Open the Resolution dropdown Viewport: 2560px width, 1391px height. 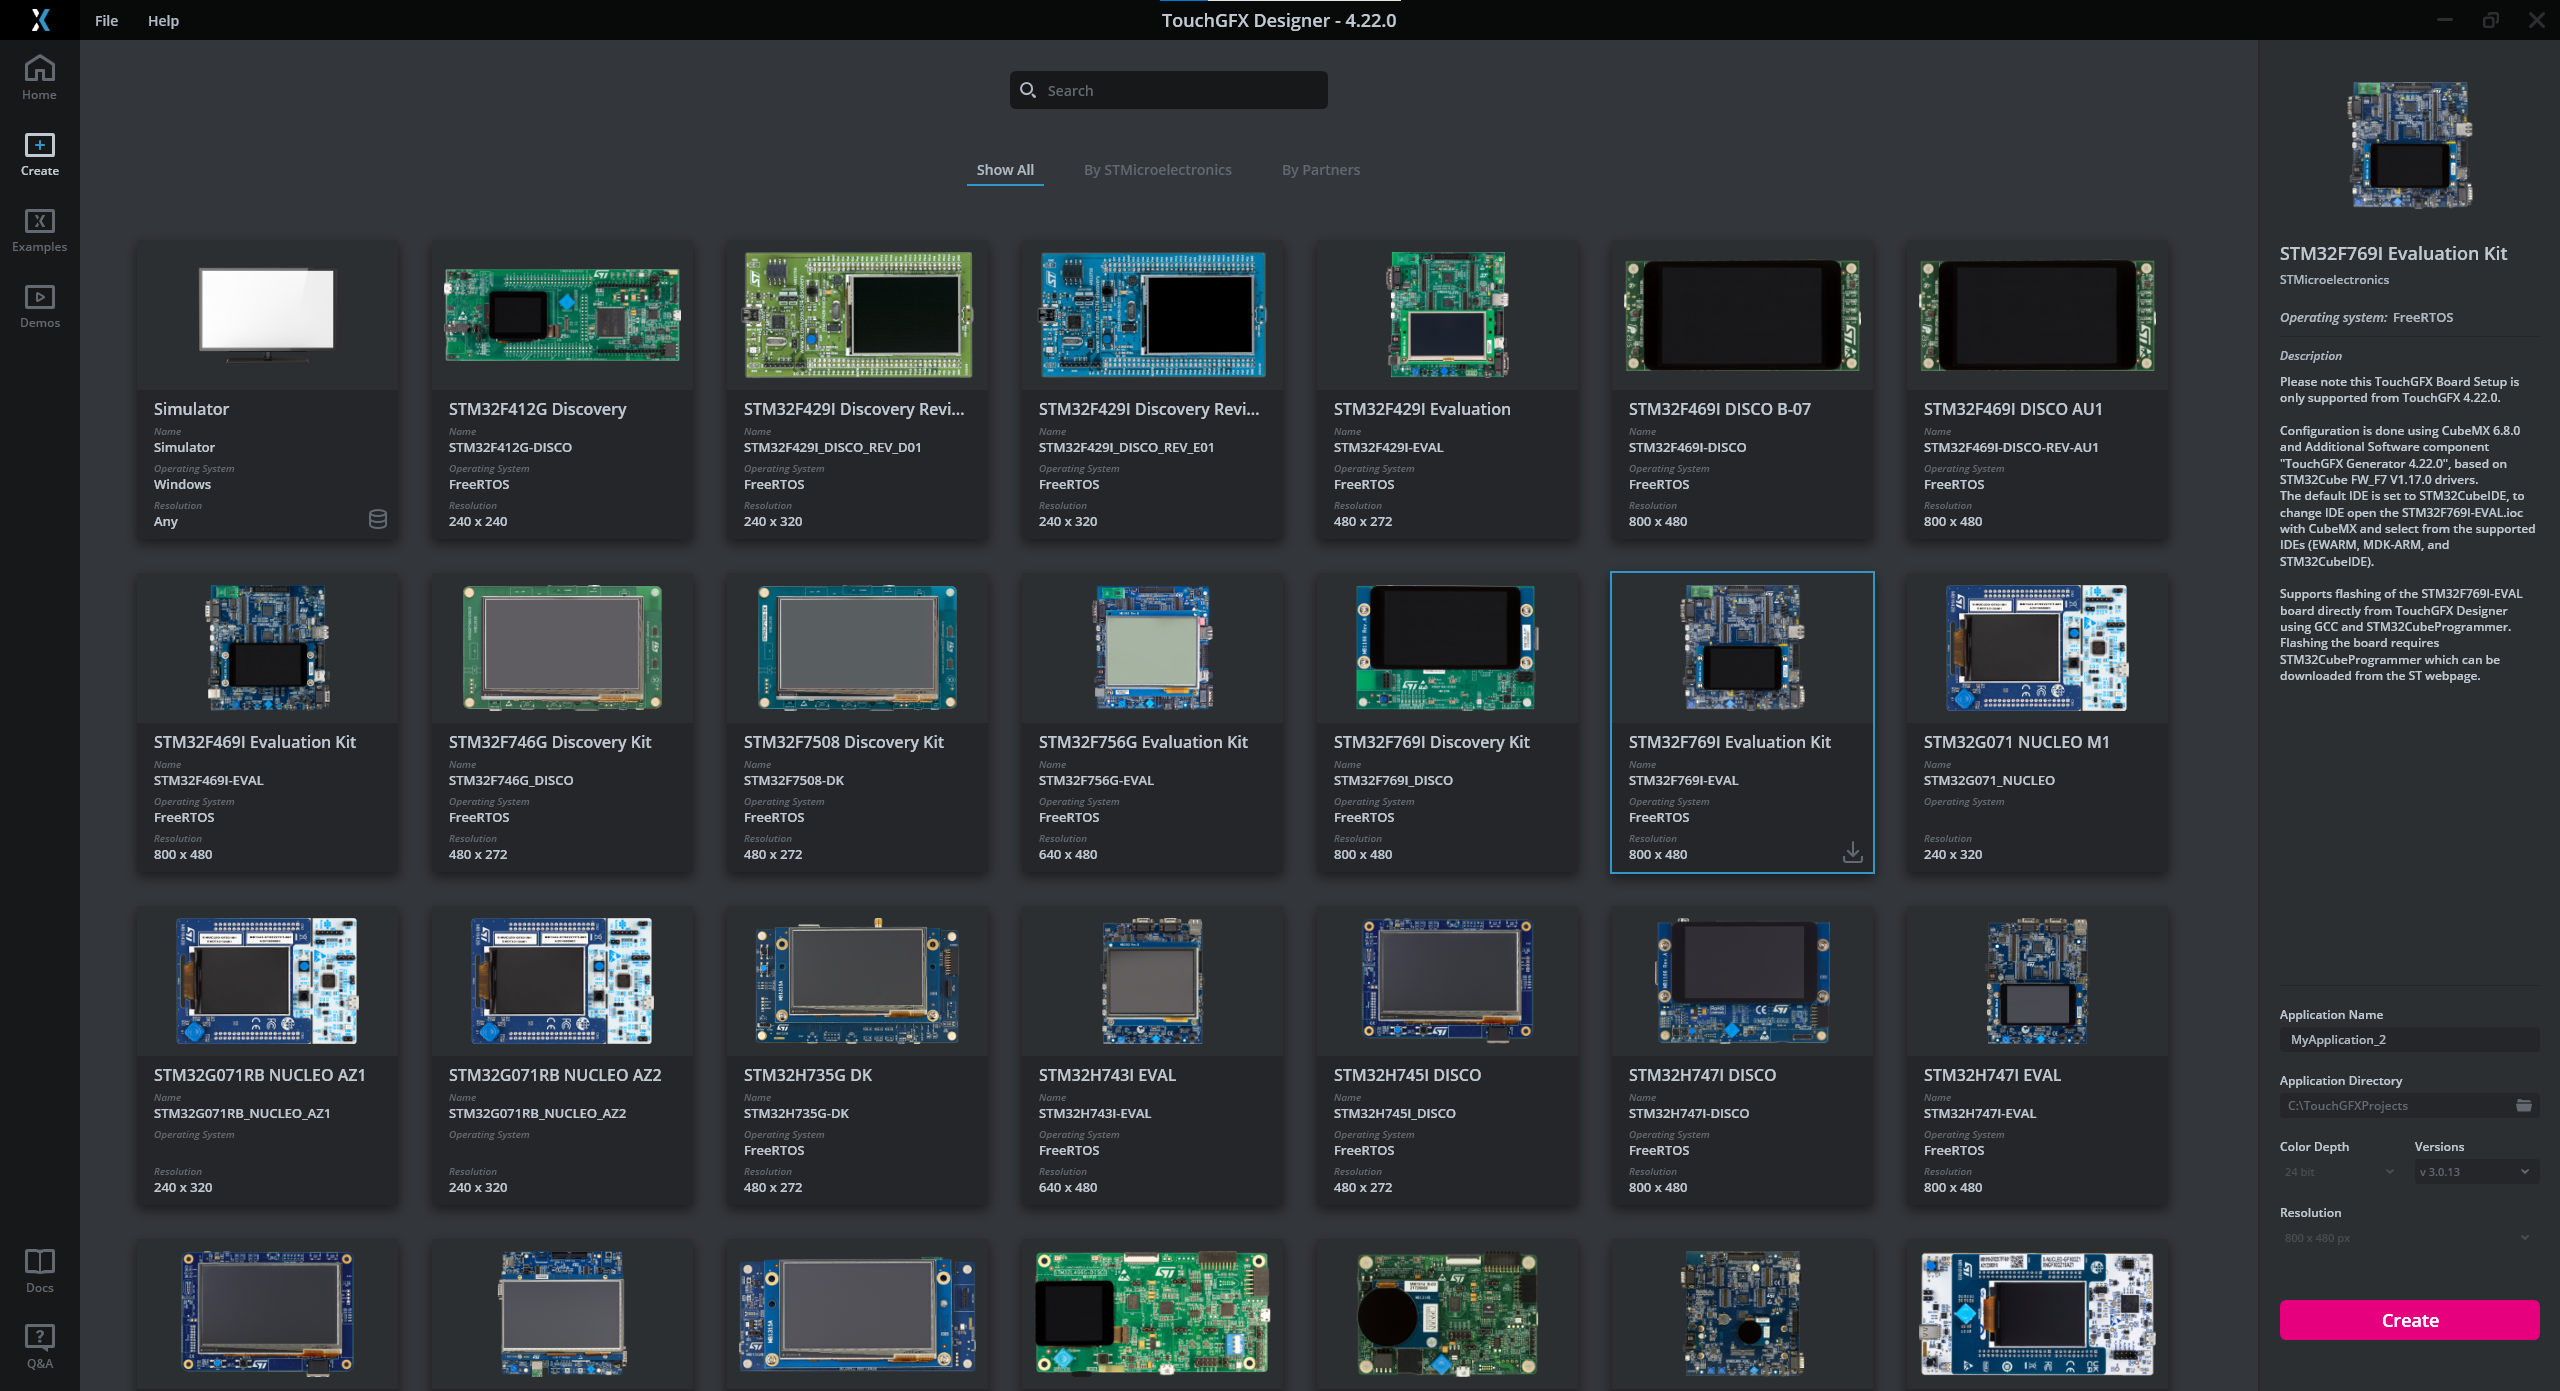2410,1238
